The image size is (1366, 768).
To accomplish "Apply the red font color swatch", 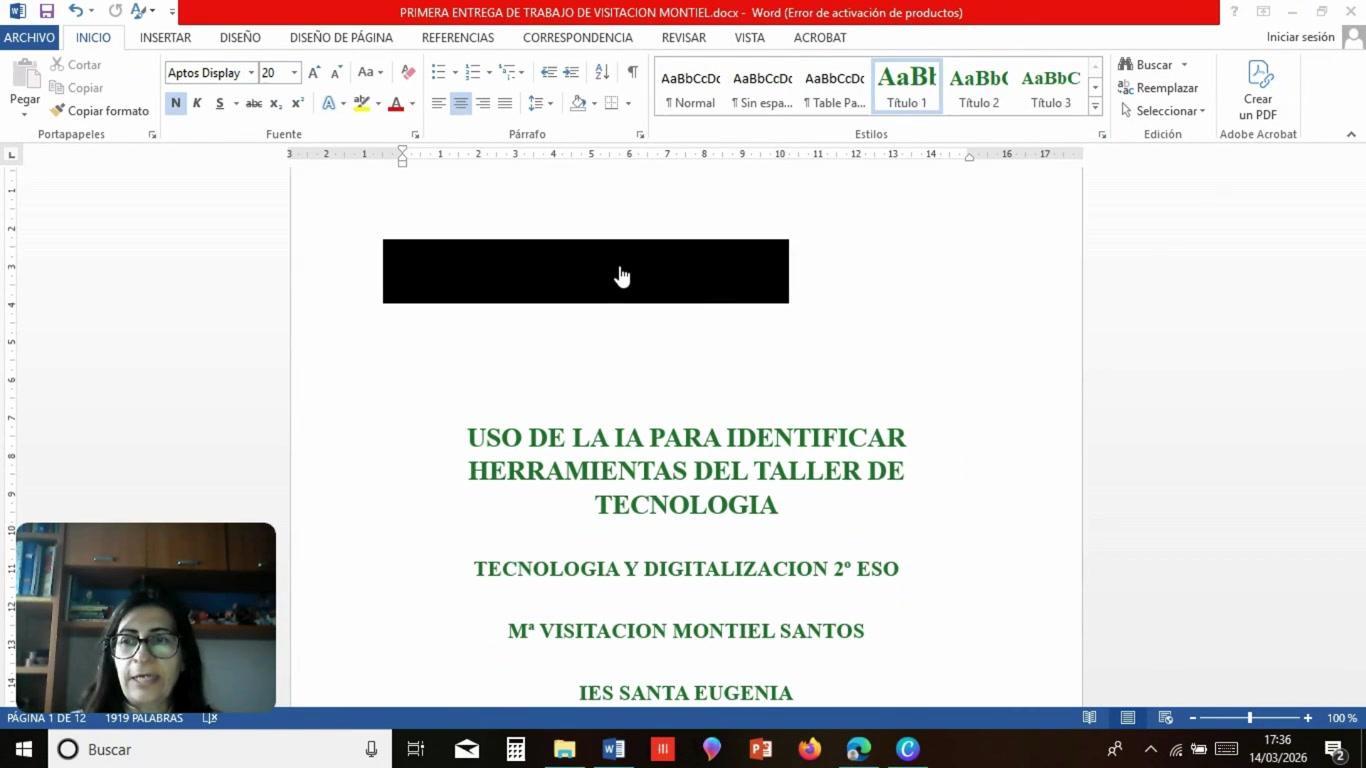I will coord(396,103).
